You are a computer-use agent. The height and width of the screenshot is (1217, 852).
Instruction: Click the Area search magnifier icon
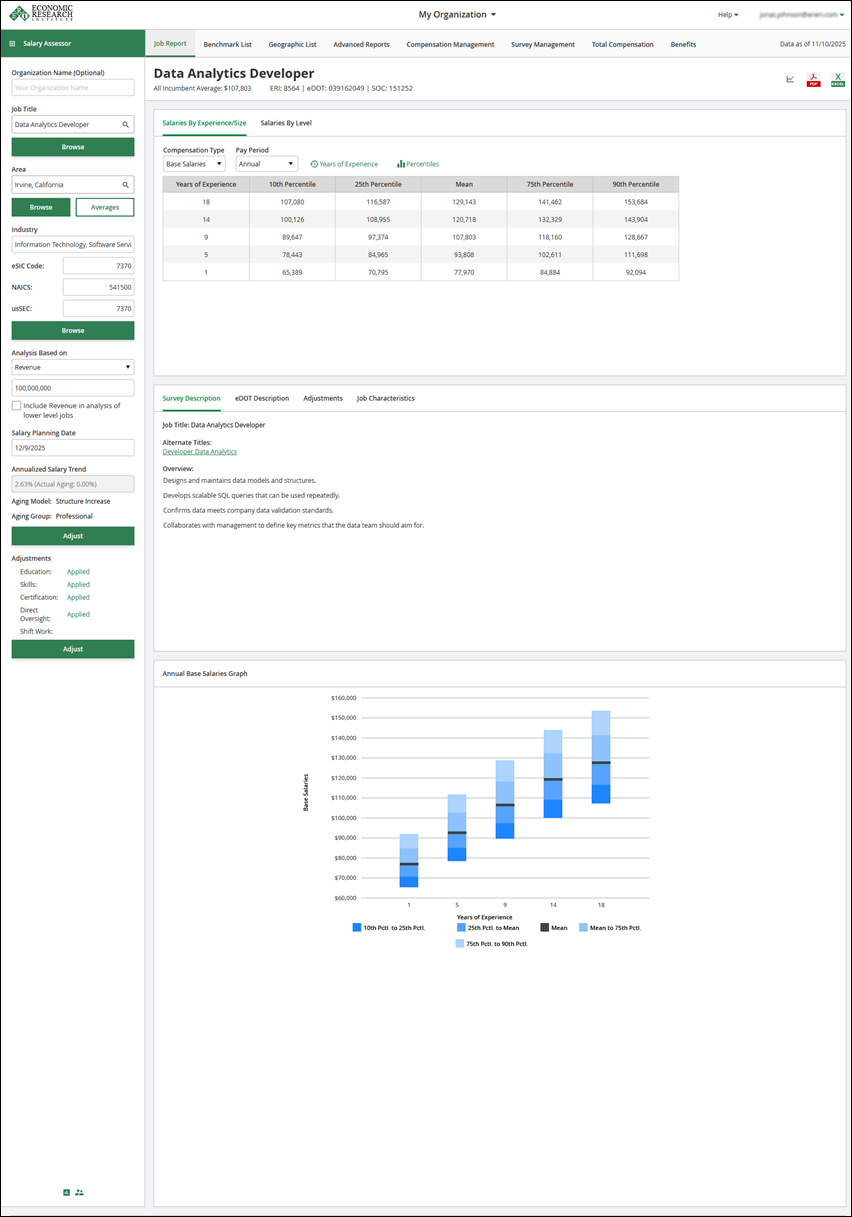click(126, 185)
